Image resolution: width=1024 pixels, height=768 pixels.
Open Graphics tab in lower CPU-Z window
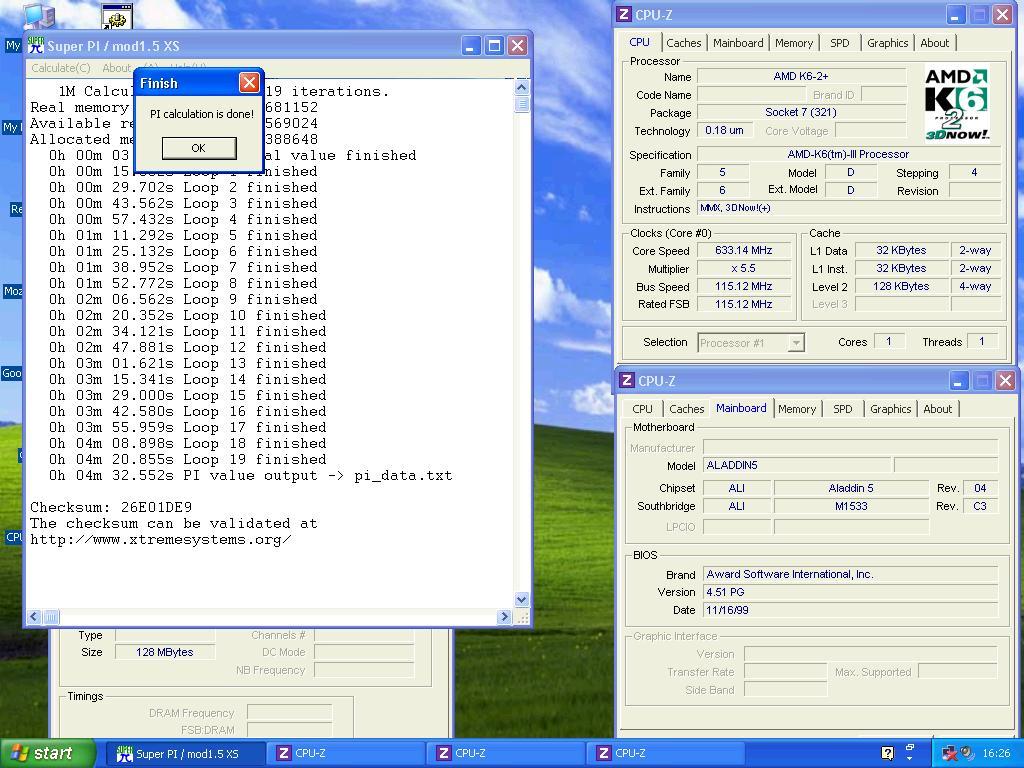[x=890, y=409]
